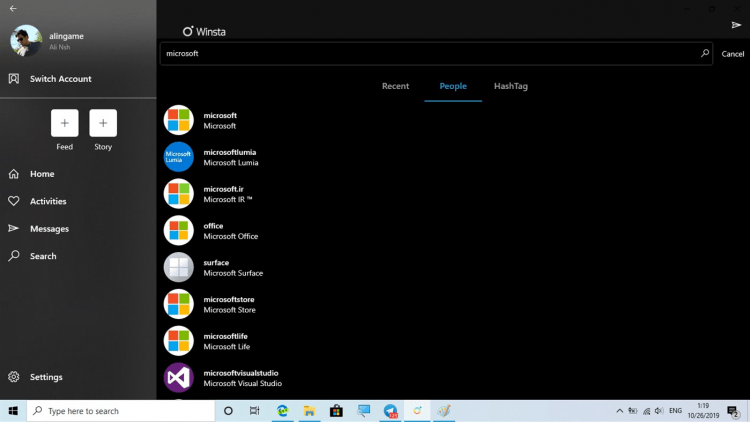Open the Microsoft Store avatar
Viewport: 750px width, 422px height.
pyautogui.click(x=178, y=304)
